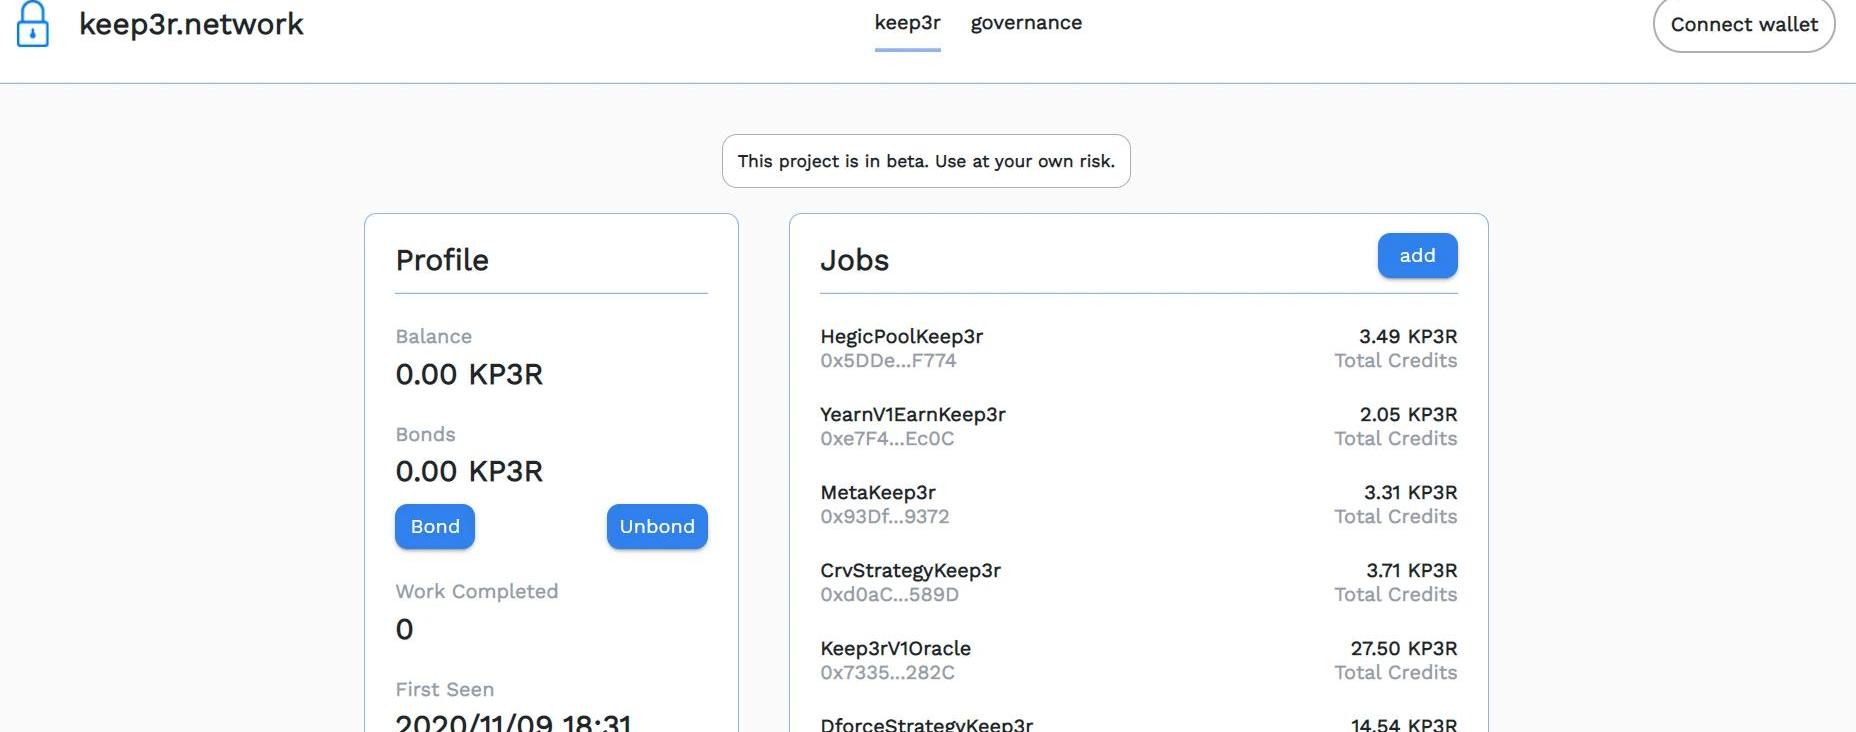Click address 0x5DDe...F774
The image size is (1856, 732).
[888, 361]
